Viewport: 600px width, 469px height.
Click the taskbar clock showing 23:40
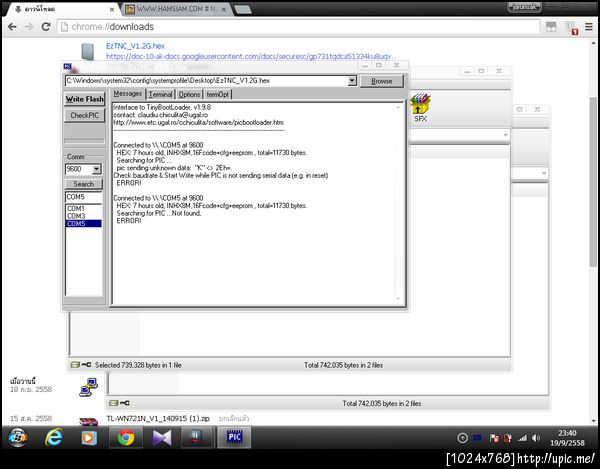[x=567, y=438]
